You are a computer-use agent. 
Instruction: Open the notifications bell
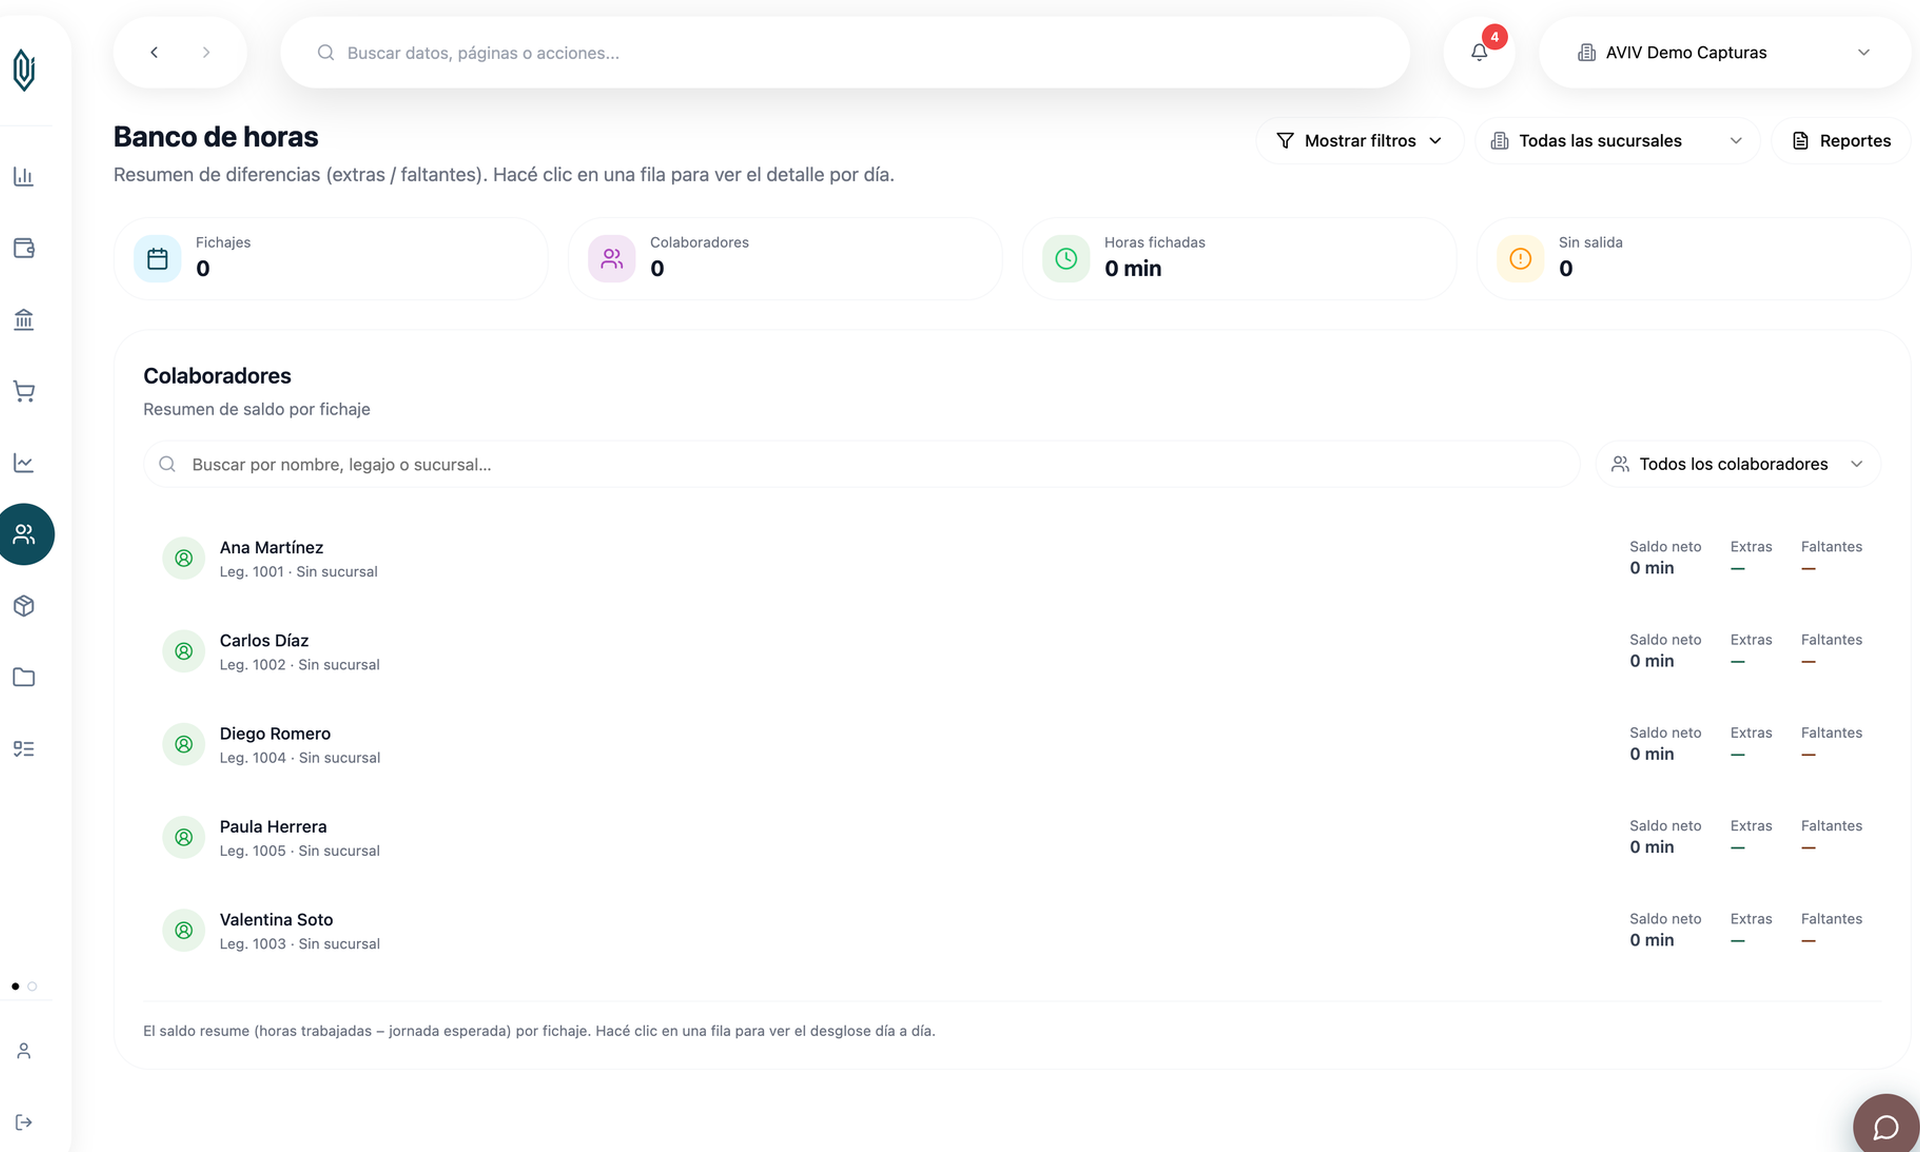tap(1479, 52)
